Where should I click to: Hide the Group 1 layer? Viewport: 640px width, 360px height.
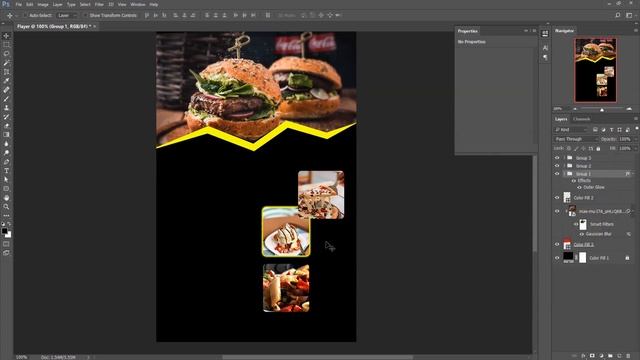click(x=557, y=174)
